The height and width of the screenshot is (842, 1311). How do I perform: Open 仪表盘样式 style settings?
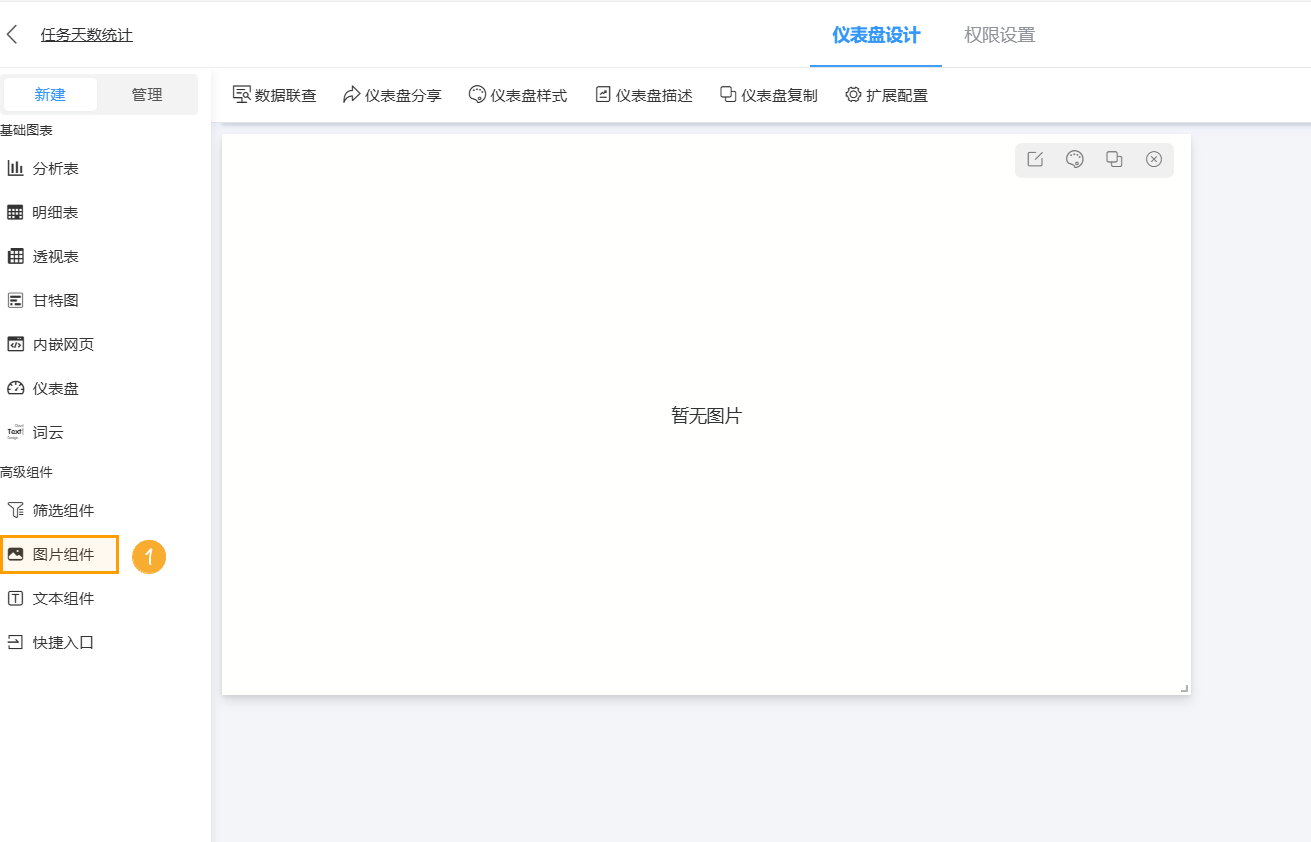pyautogui.click(x=518, y=94)
